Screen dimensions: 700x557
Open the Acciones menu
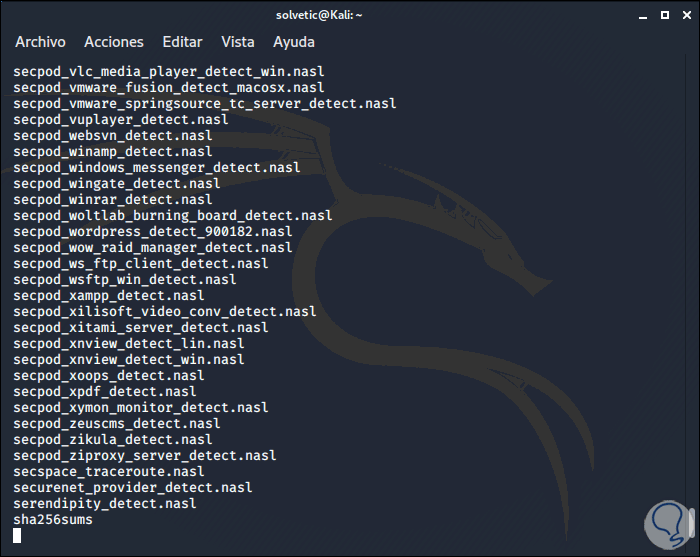coord(114,42)
